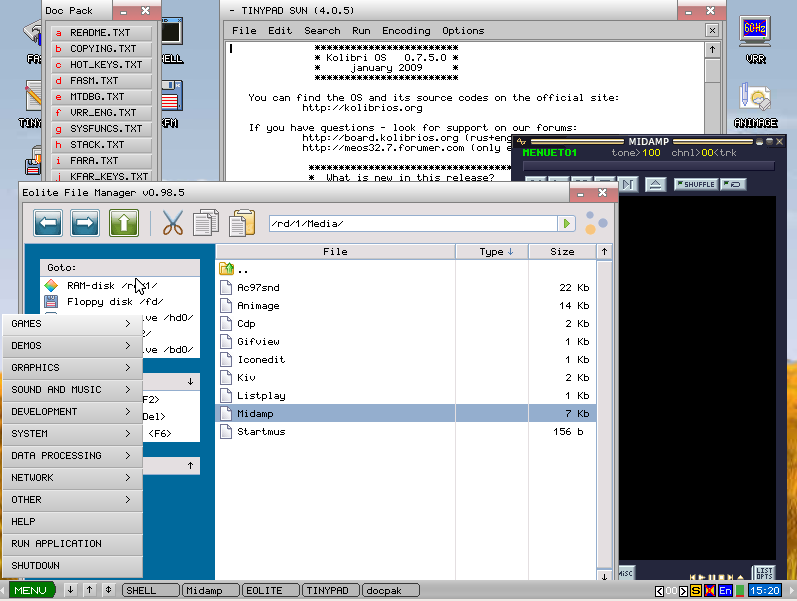Expand the GAMES submenu
Viewport: 797px width, 601px height.
point(72,324)
